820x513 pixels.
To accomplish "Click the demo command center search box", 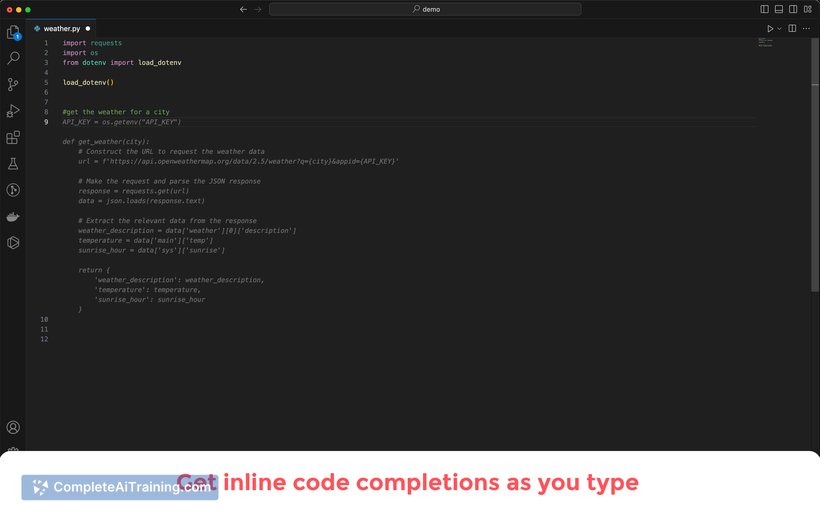I will [x=425, y=9].
